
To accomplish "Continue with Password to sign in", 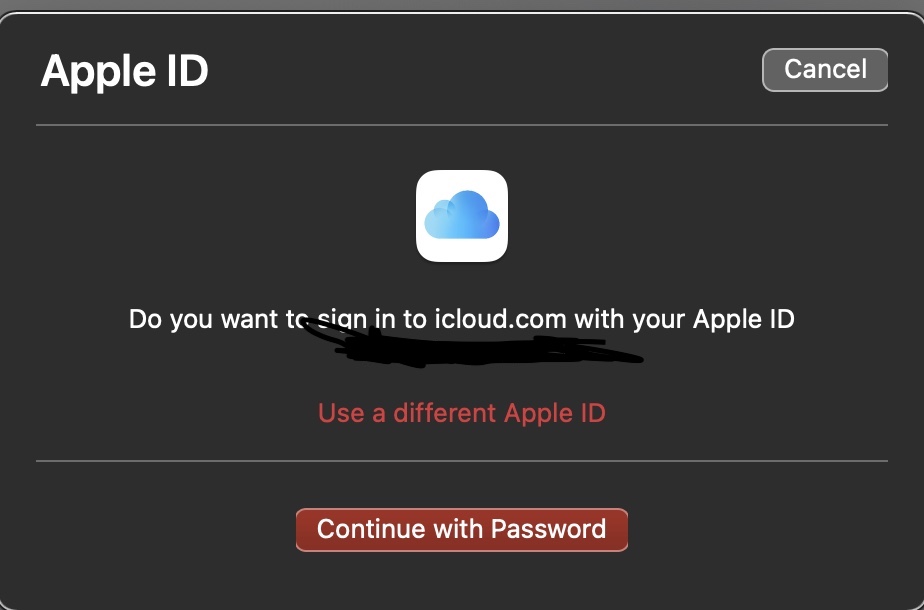I will click(461, 529).
